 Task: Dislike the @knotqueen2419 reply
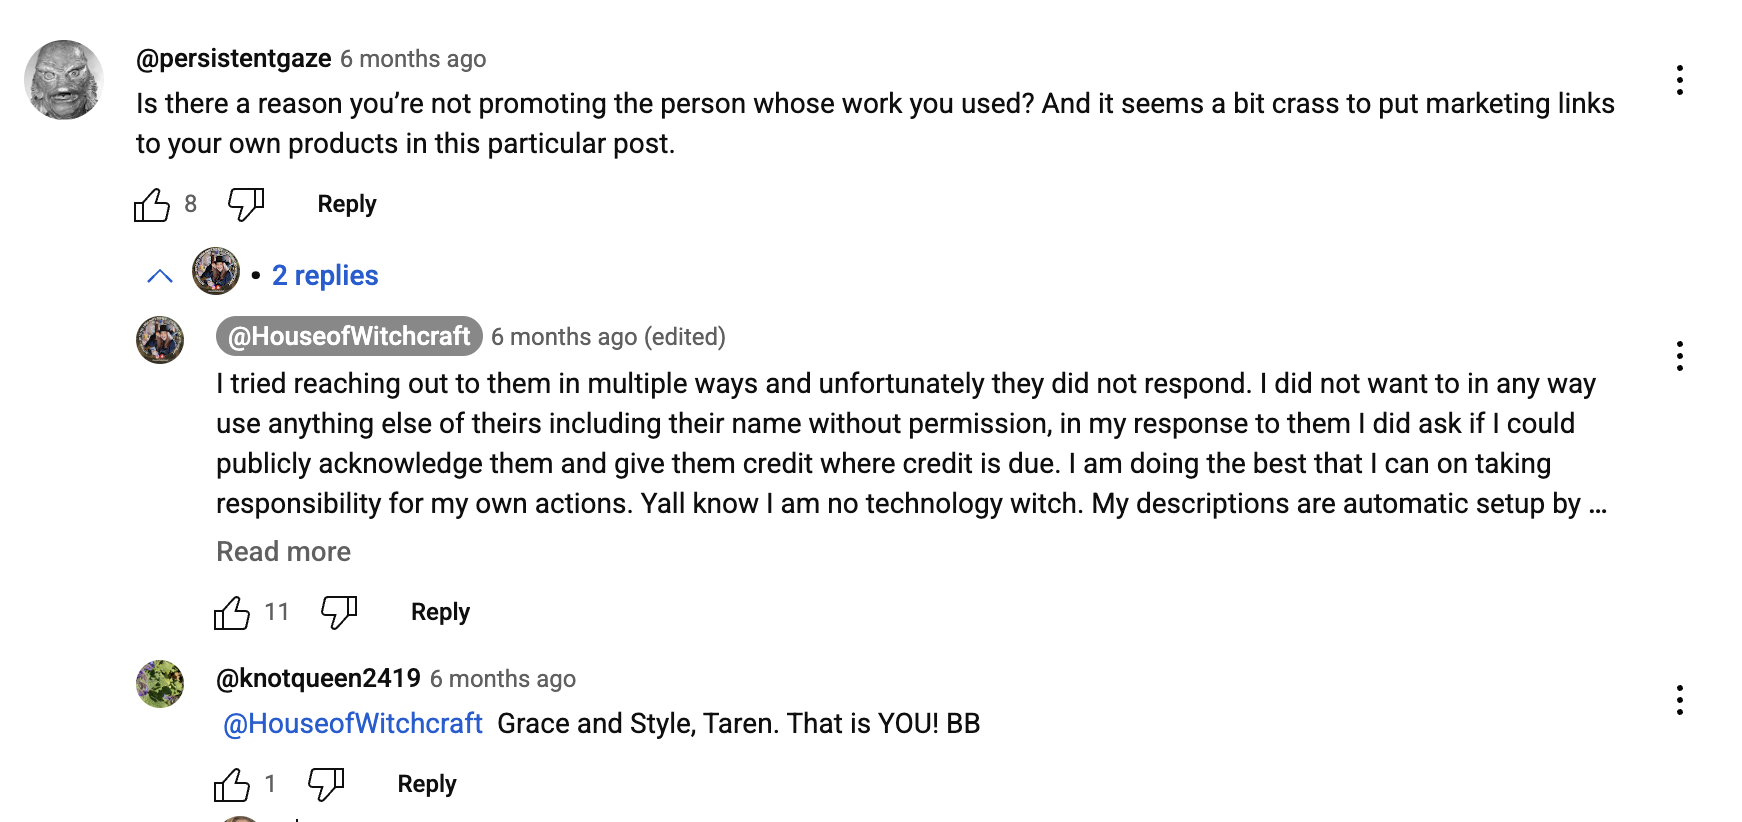(x=325, y=784)
